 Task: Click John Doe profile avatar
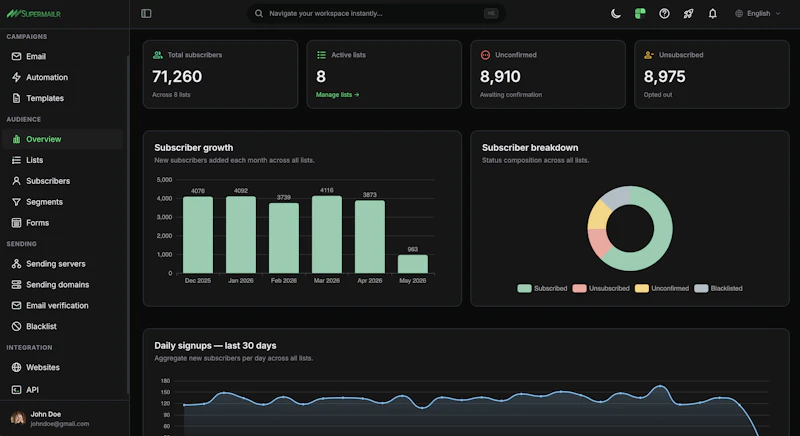pos(18,419)
